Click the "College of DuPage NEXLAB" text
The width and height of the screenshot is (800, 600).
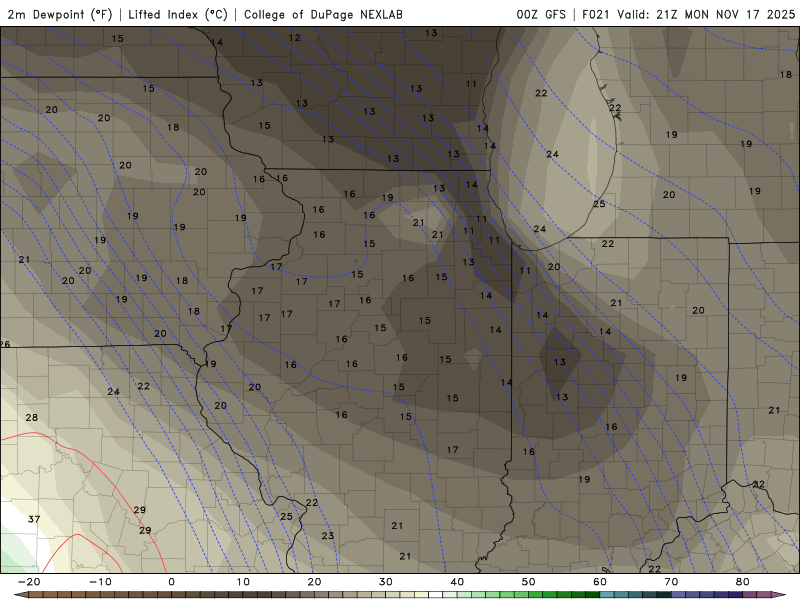click(x=323, y=14)
